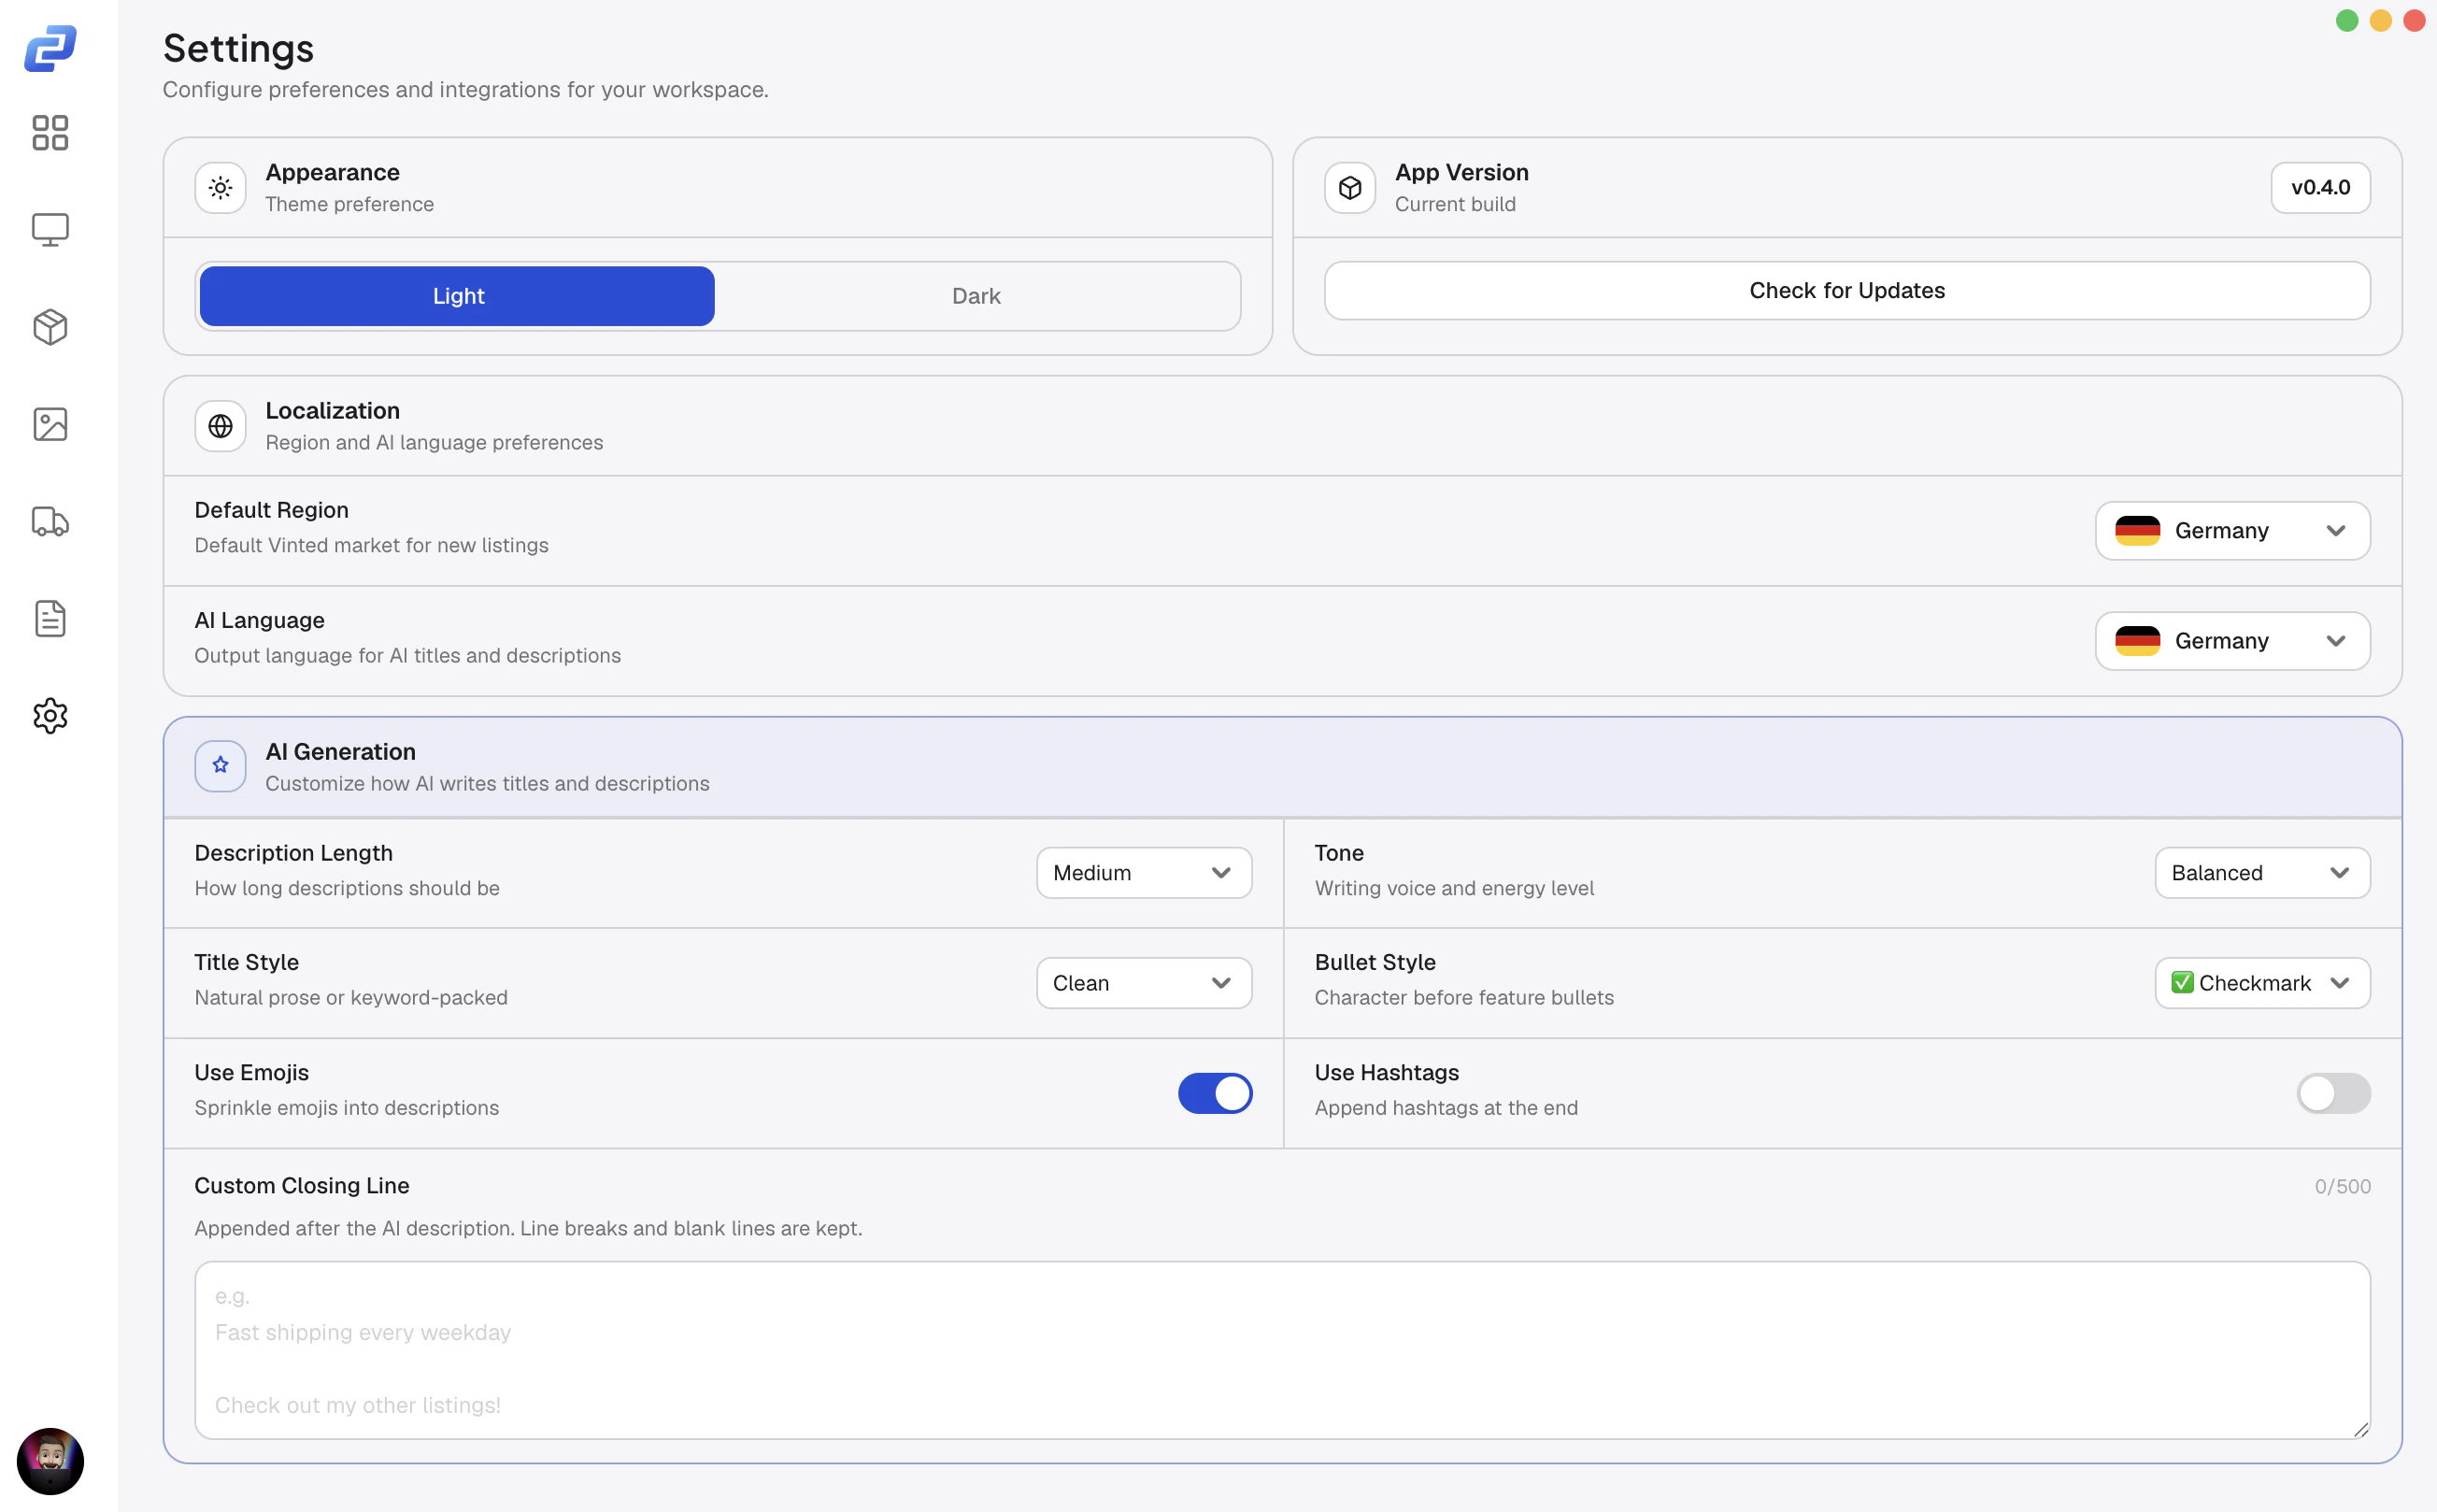Image resolution: width=2437 pixels, height=1512 pixels.
Task: Open the AI Language Germany dropdown
Action: click(2232, 640)
